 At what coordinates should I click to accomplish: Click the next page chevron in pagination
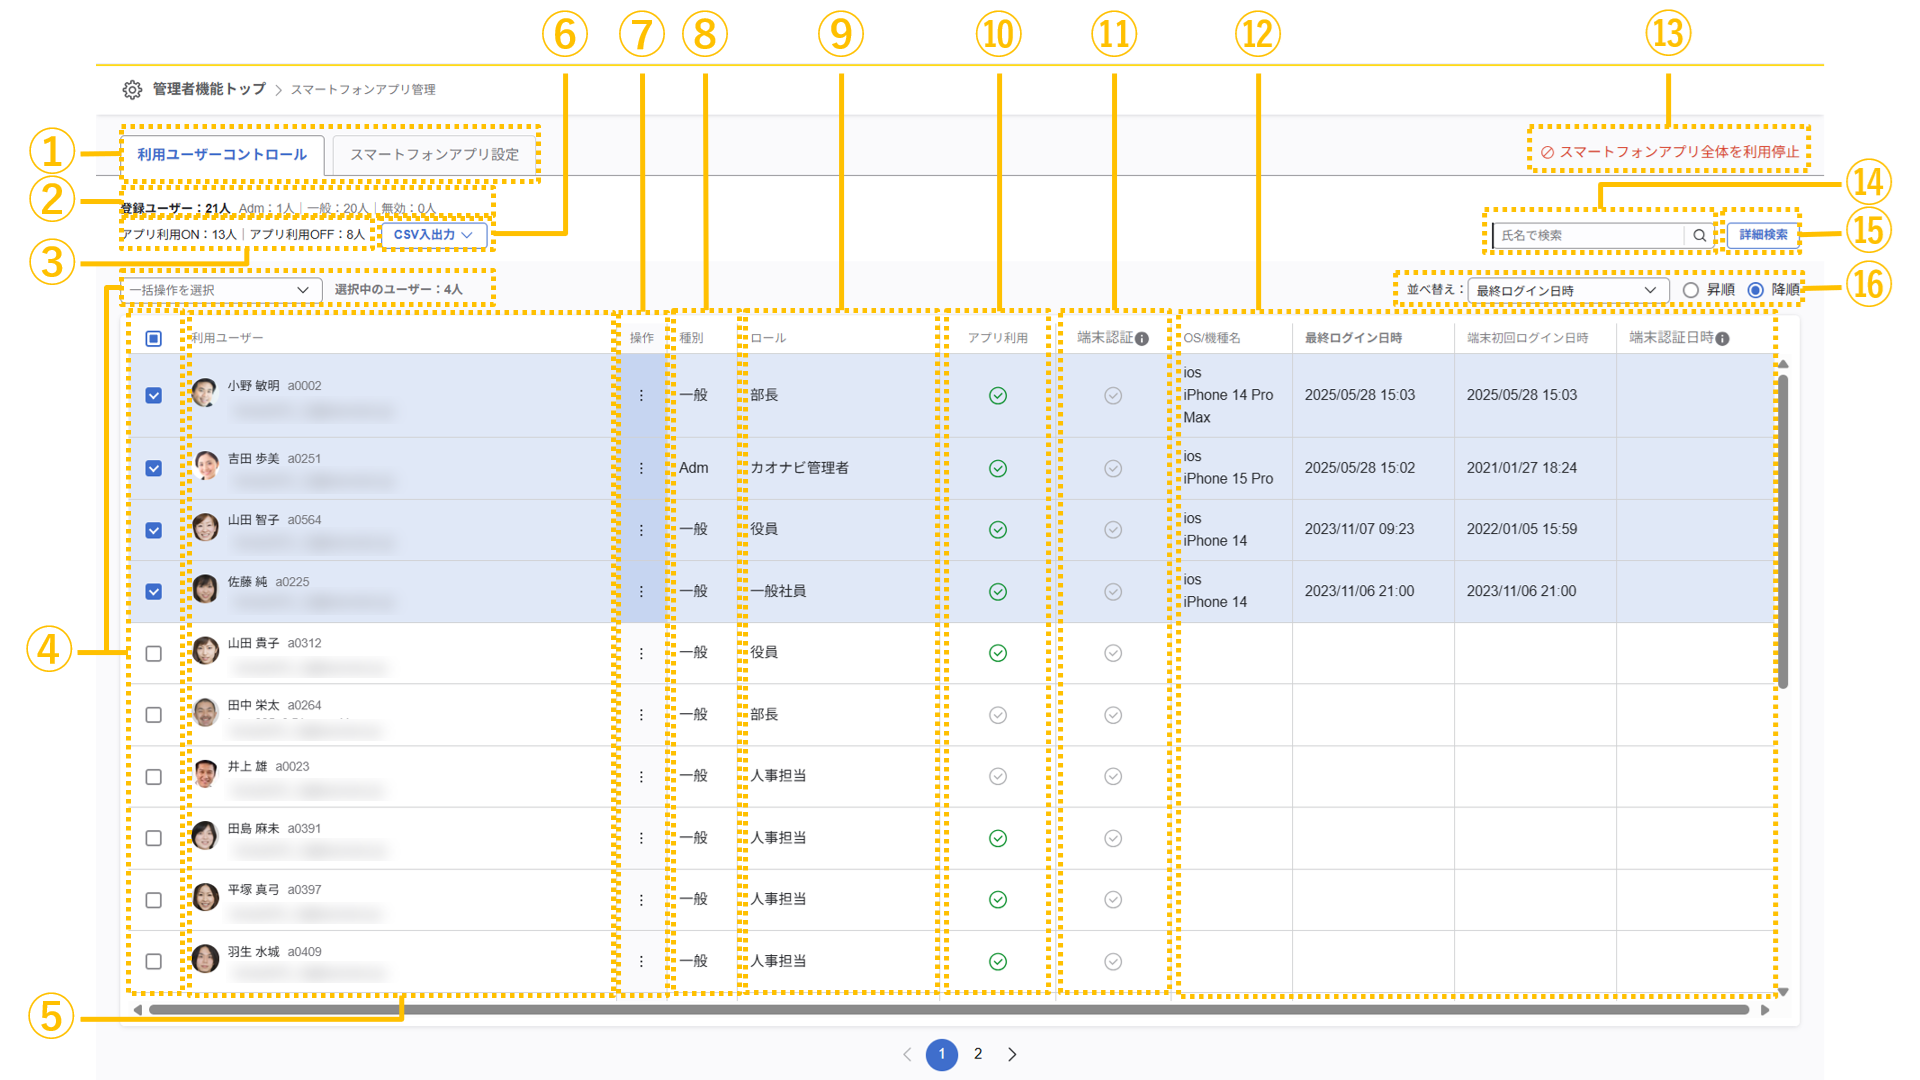pyautogui.click(x=1012, y=1054)
